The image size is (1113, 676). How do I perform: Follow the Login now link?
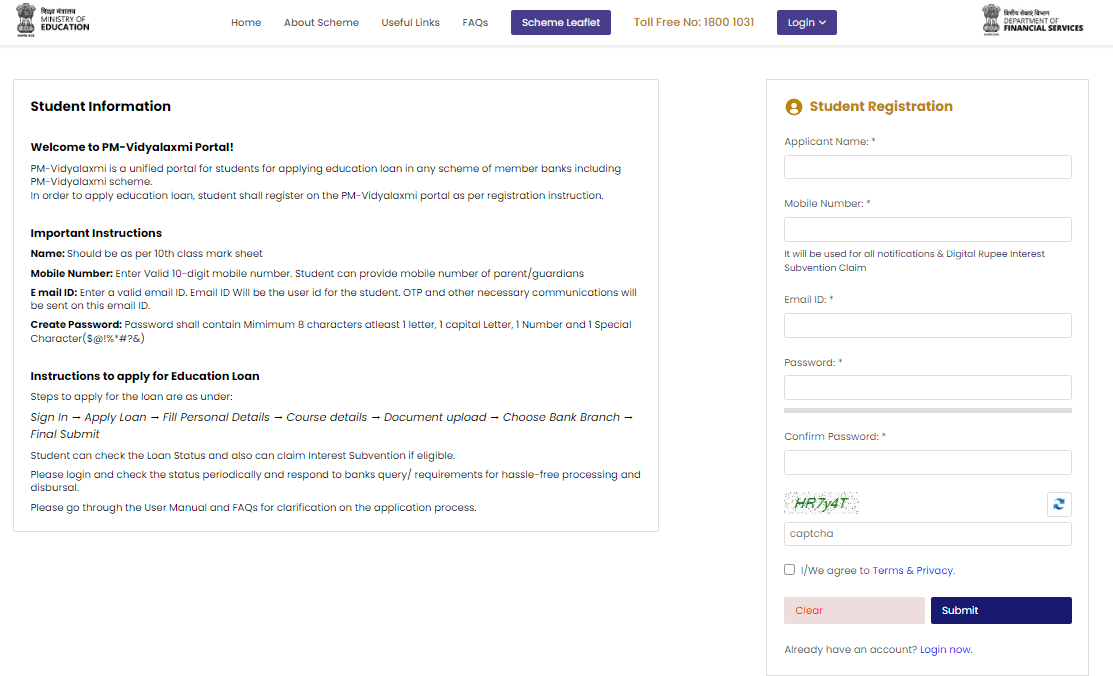tap(945, 650)
